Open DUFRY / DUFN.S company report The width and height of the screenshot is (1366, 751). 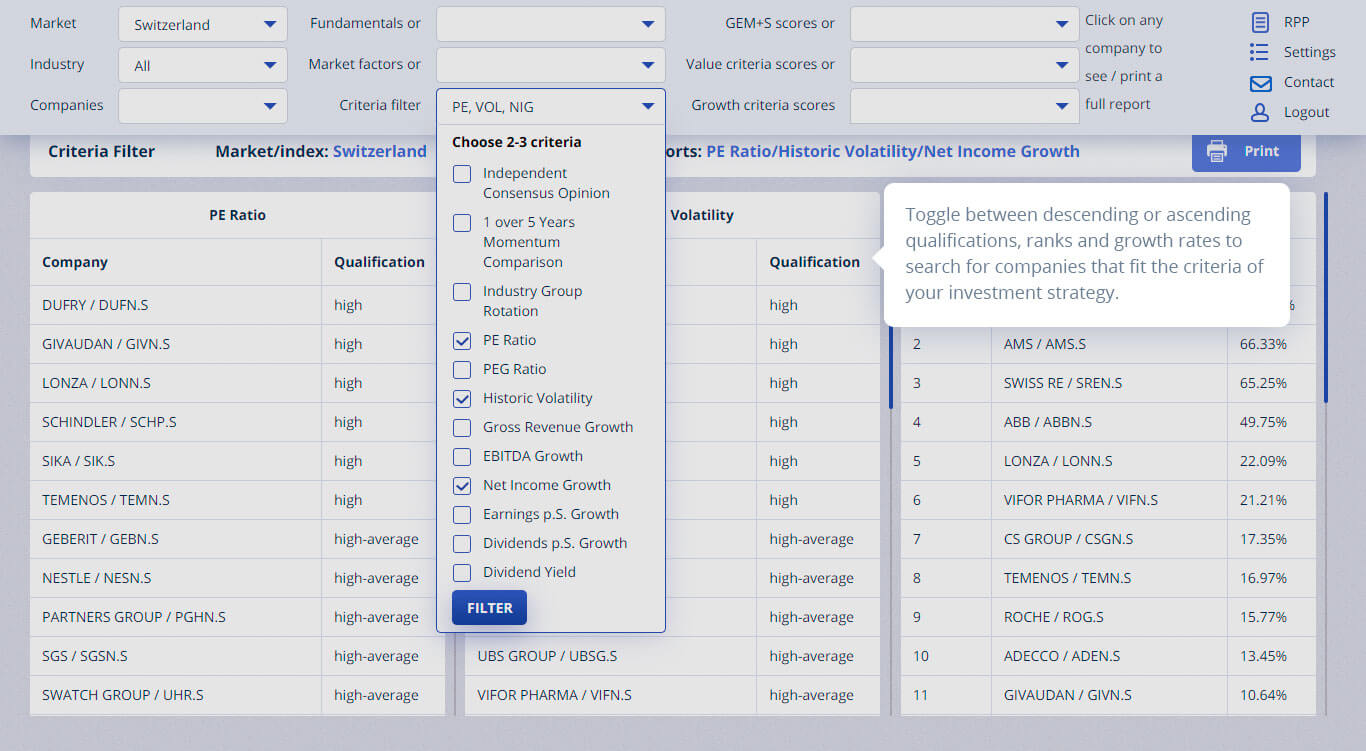click(x=95, y=305)
